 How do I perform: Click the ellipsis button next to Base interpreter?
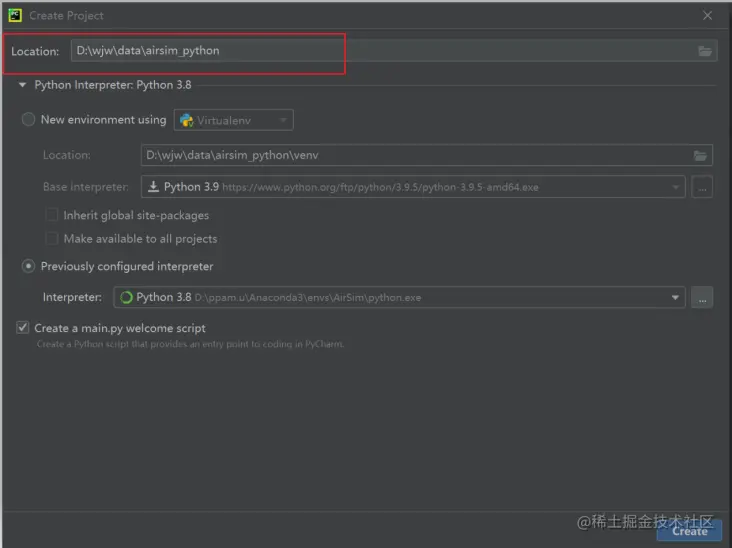(702, 187)
